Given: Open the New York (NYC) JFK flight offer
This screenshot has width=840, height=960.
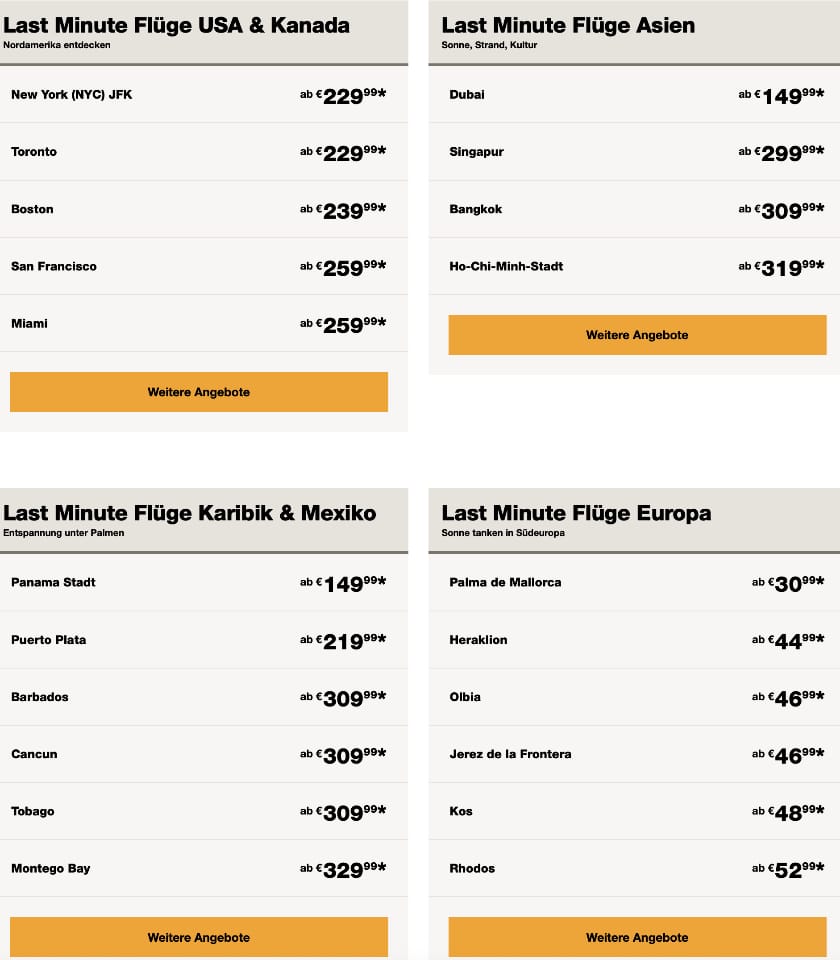Looking at the screenshot, I should [x=198, y=94].
